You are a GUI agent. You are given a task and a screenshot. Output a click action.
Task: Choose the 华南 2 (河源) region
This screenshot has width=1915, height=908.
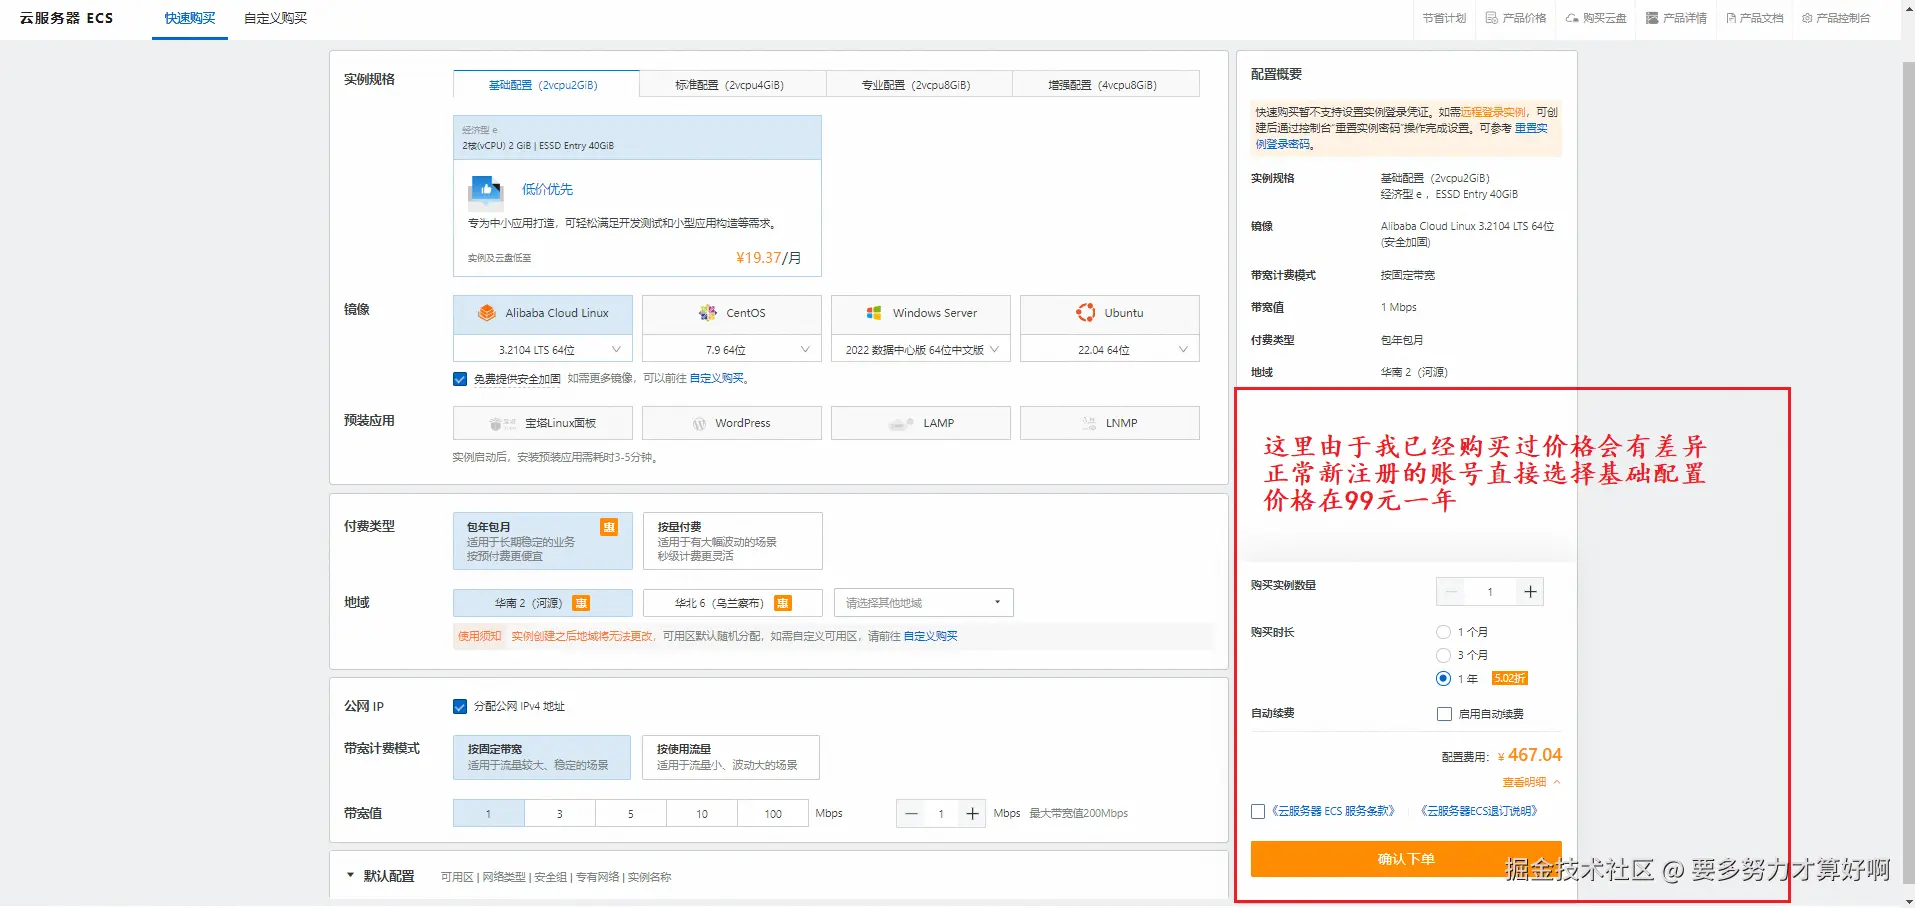point(543,603)
